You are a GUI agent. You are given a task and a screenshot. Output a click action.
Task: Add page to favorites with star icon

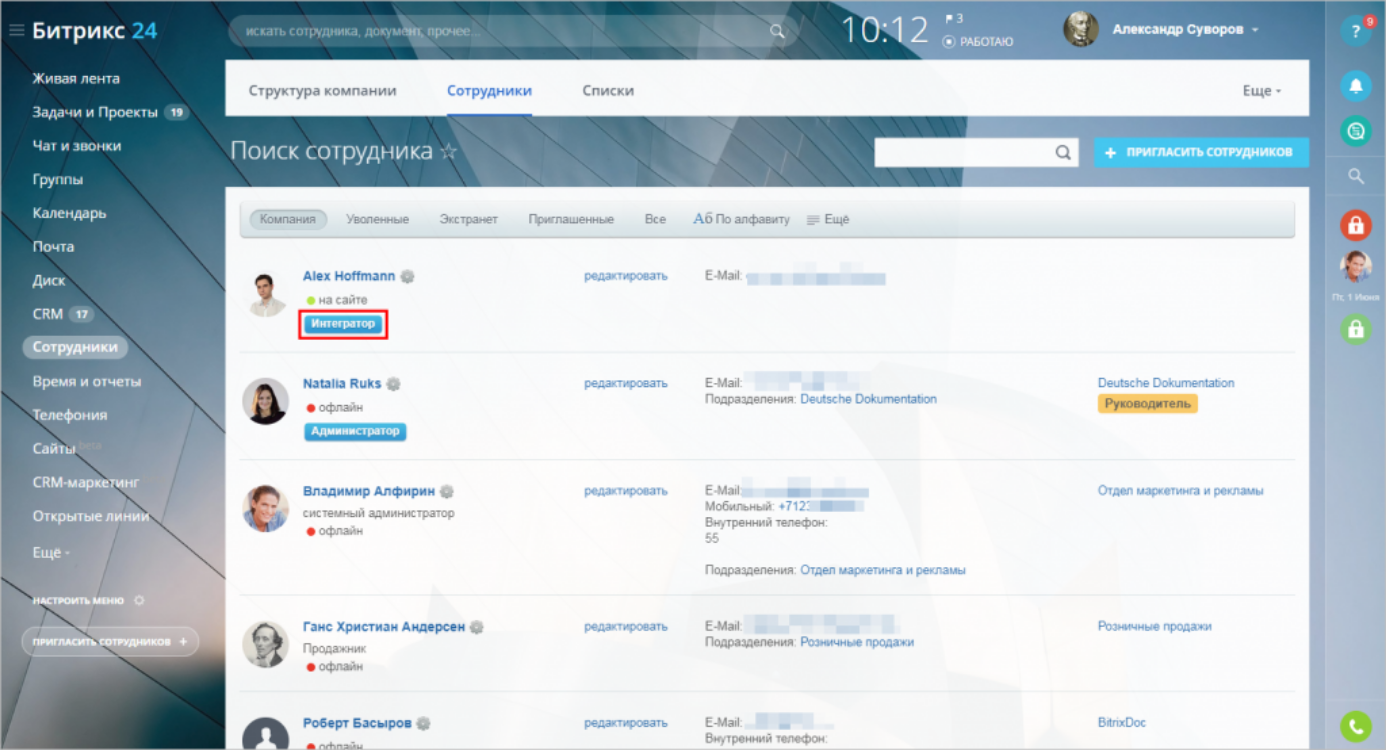pyautogui.click(x=449, y=152)
